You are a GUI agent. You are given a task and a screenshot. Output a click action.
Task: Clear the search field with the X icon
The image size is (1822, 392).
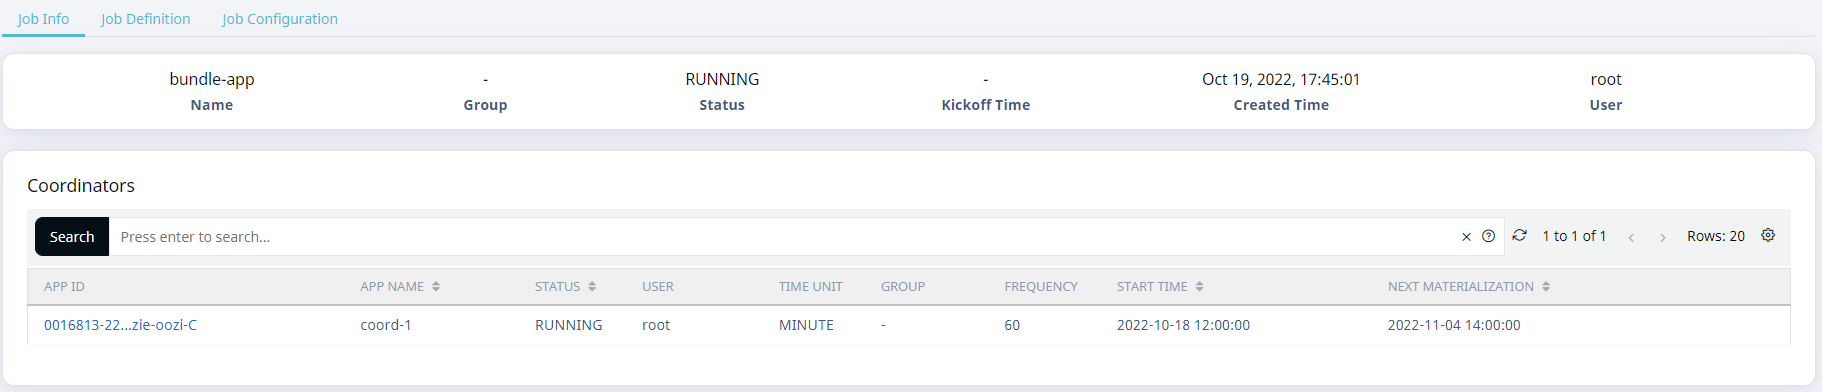[x=1466, y=237]
